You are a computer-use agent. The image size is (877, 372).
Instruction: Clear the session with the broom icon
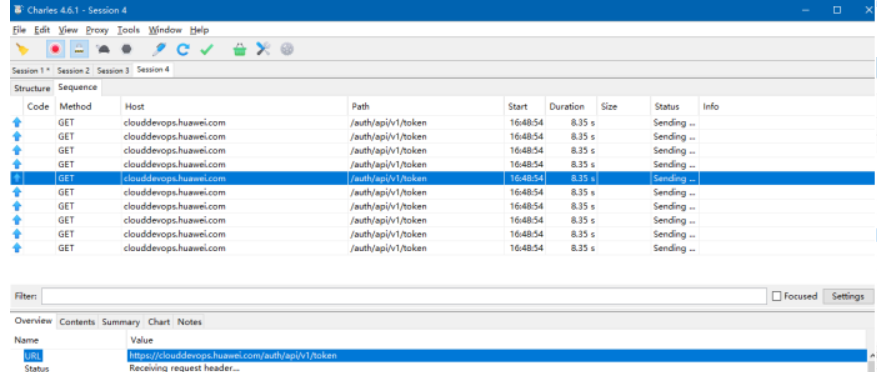22,50
